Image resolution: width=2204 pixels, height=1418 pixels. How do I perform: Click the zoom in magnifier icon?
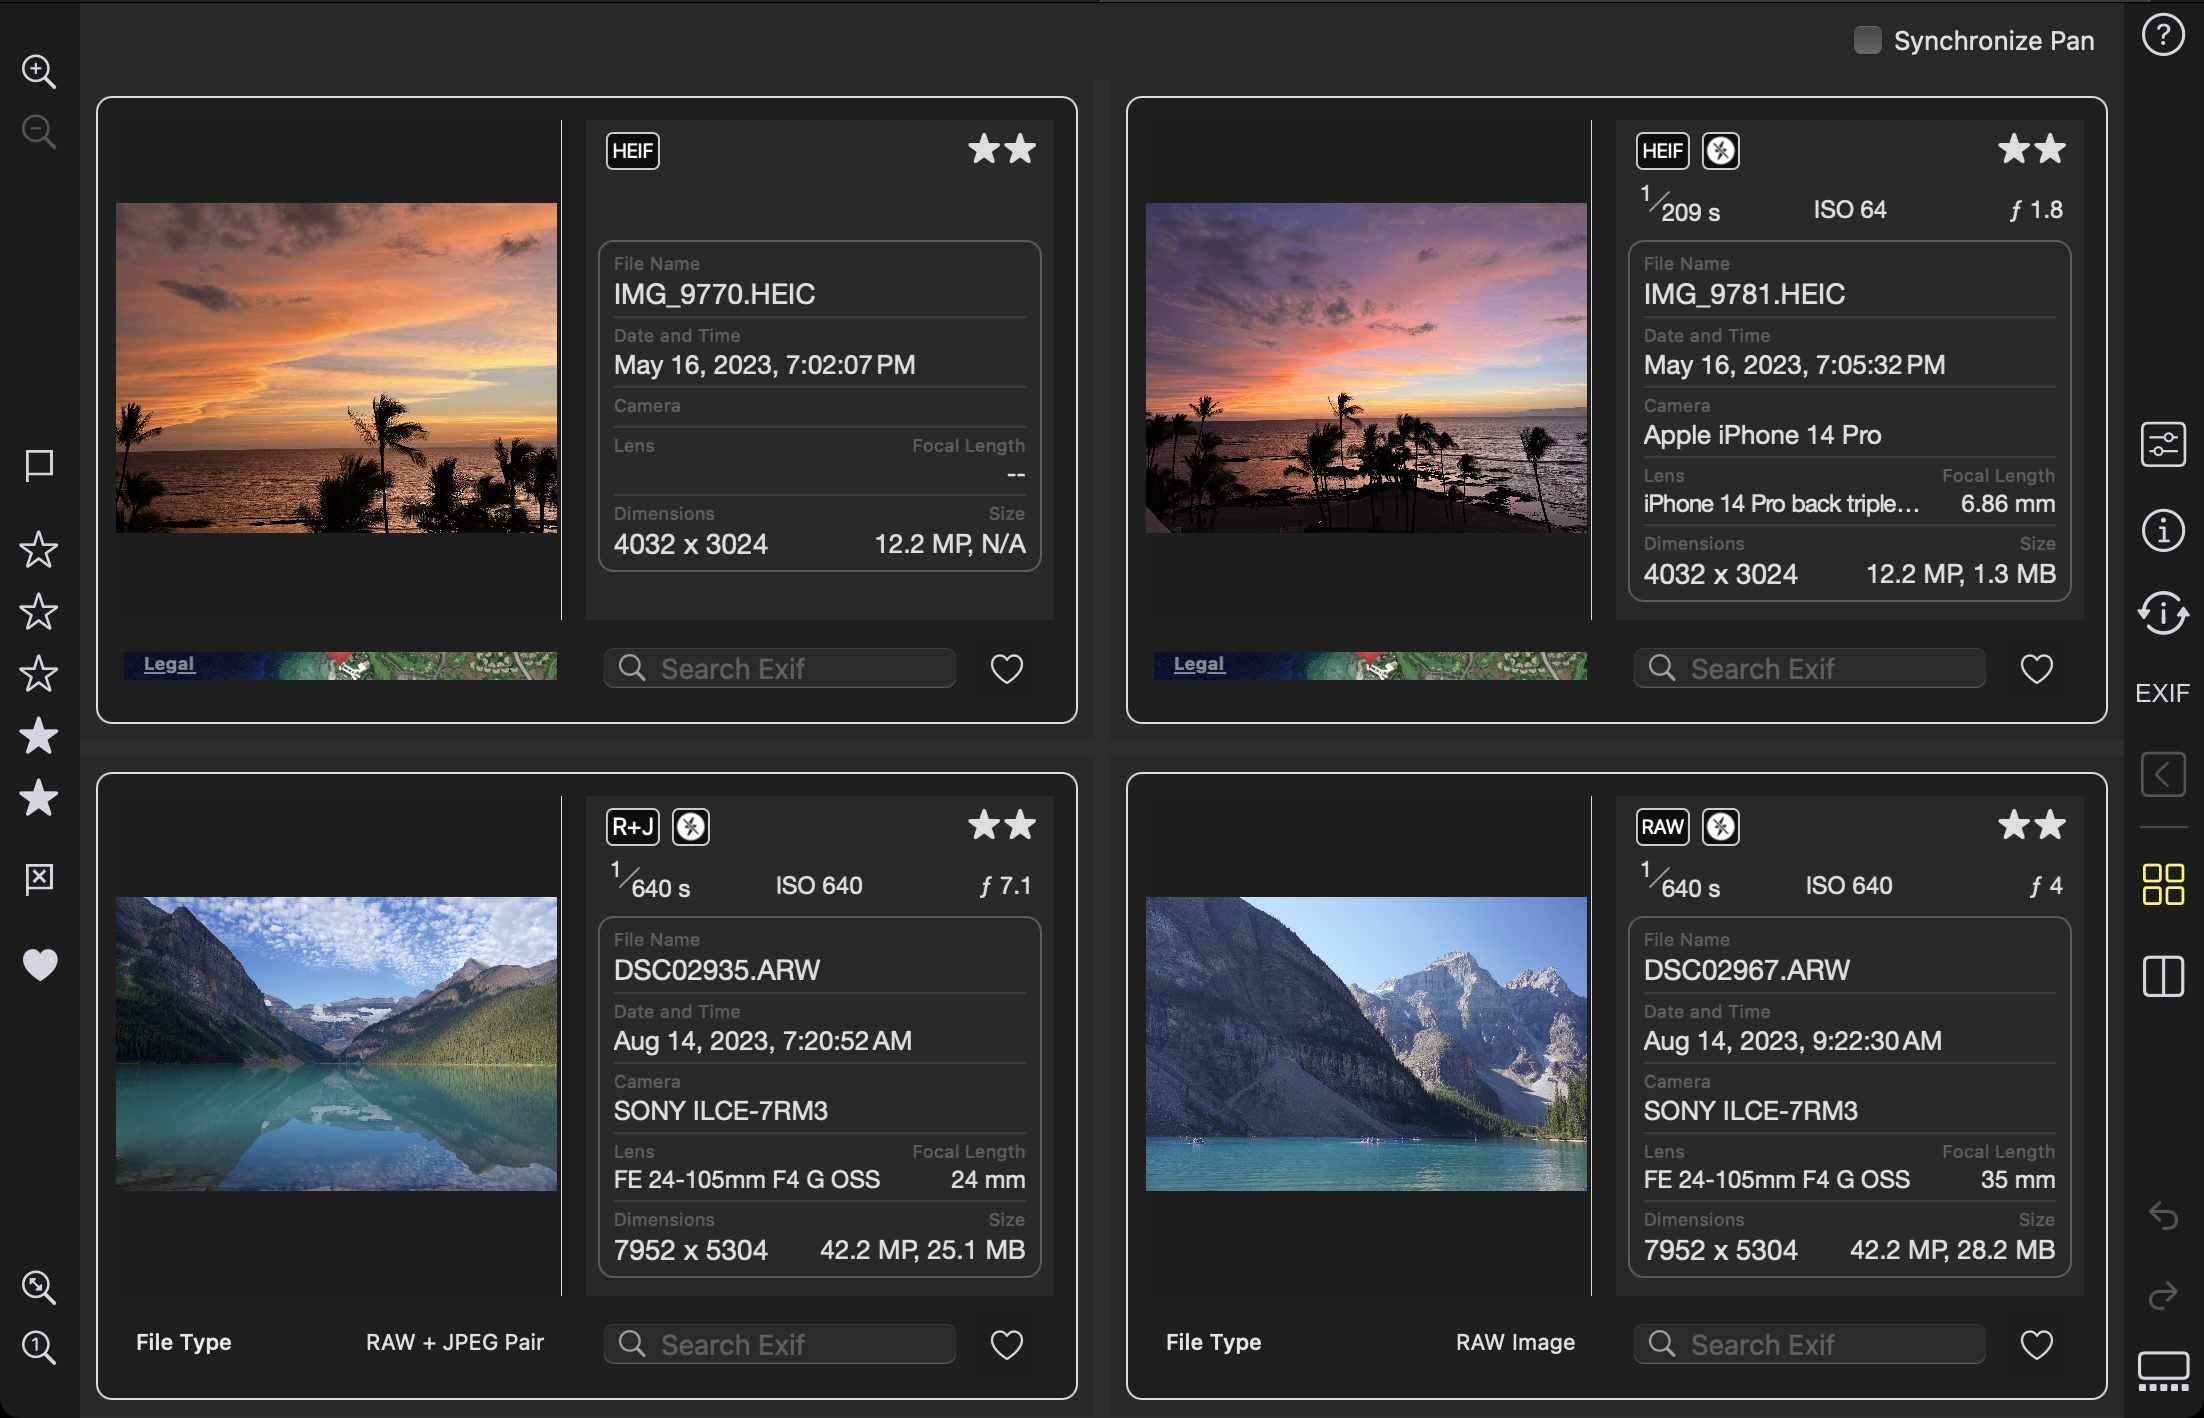[38, 71]
